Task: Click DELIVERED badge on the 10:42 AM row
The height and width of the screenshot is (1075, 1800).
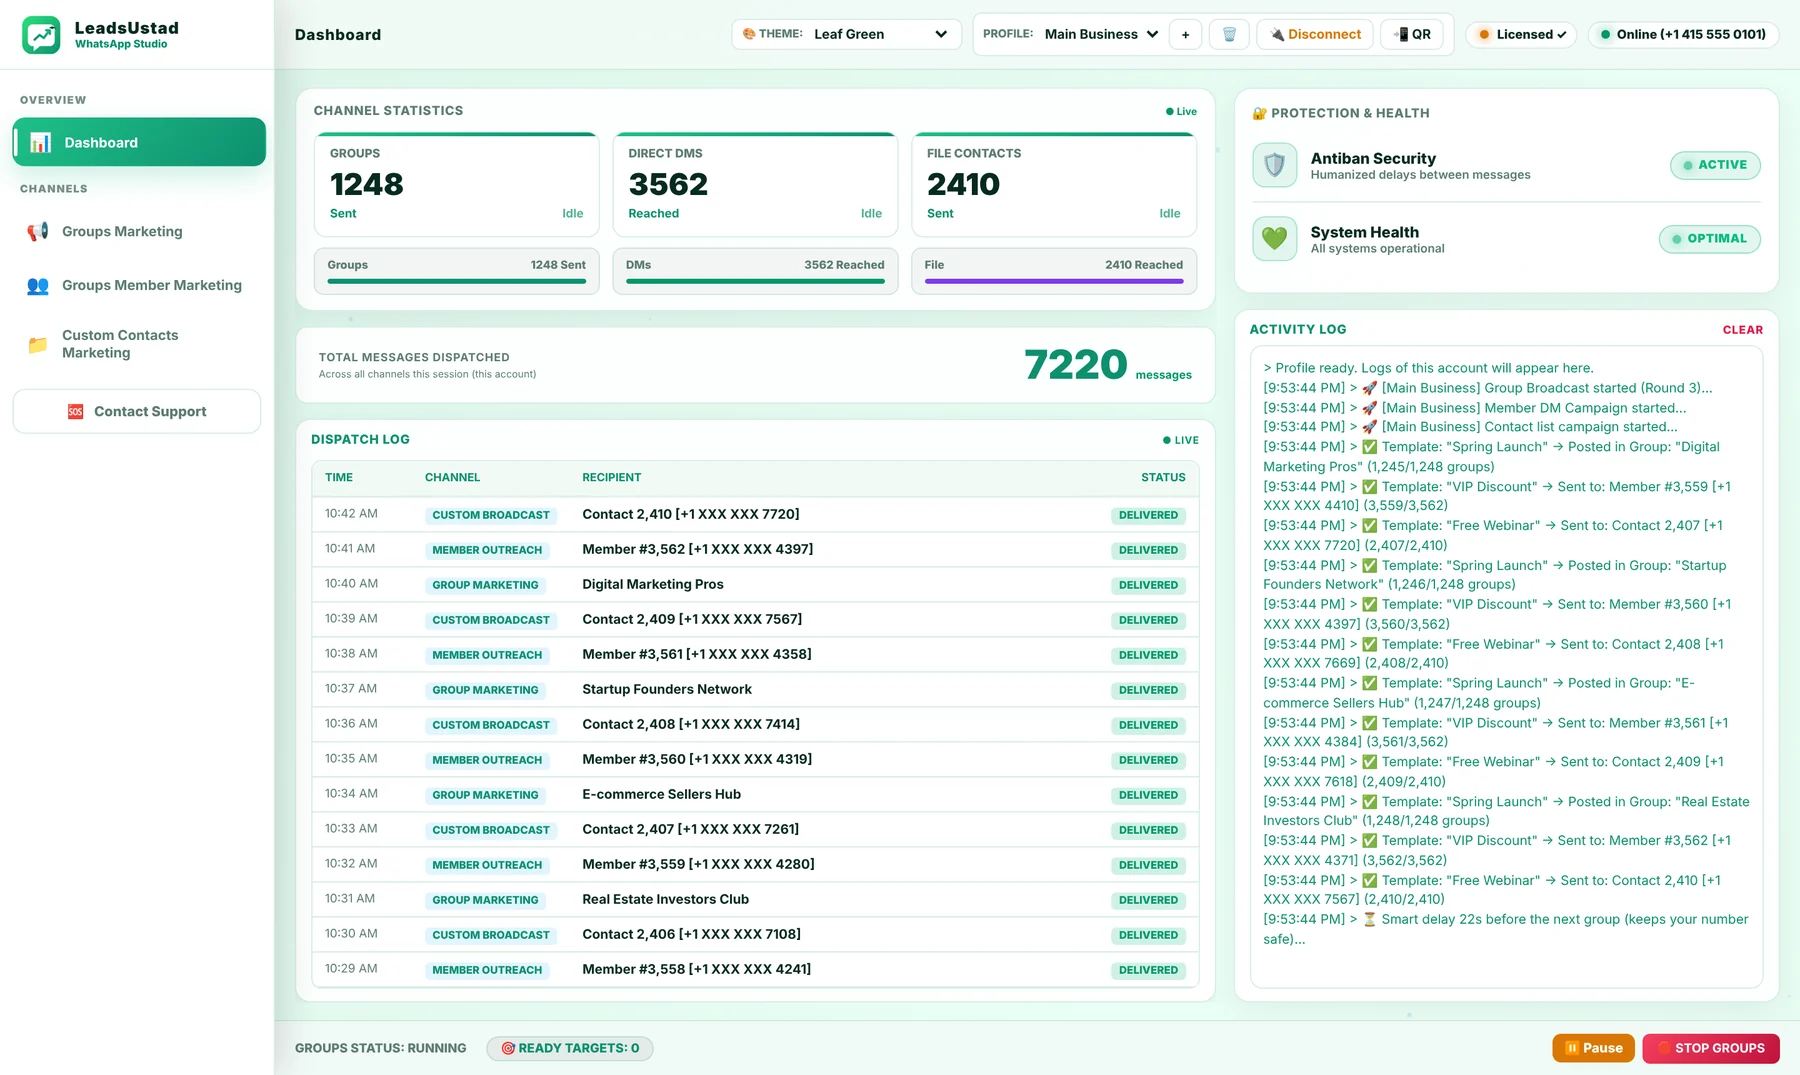Action: tap(1148, 516)
